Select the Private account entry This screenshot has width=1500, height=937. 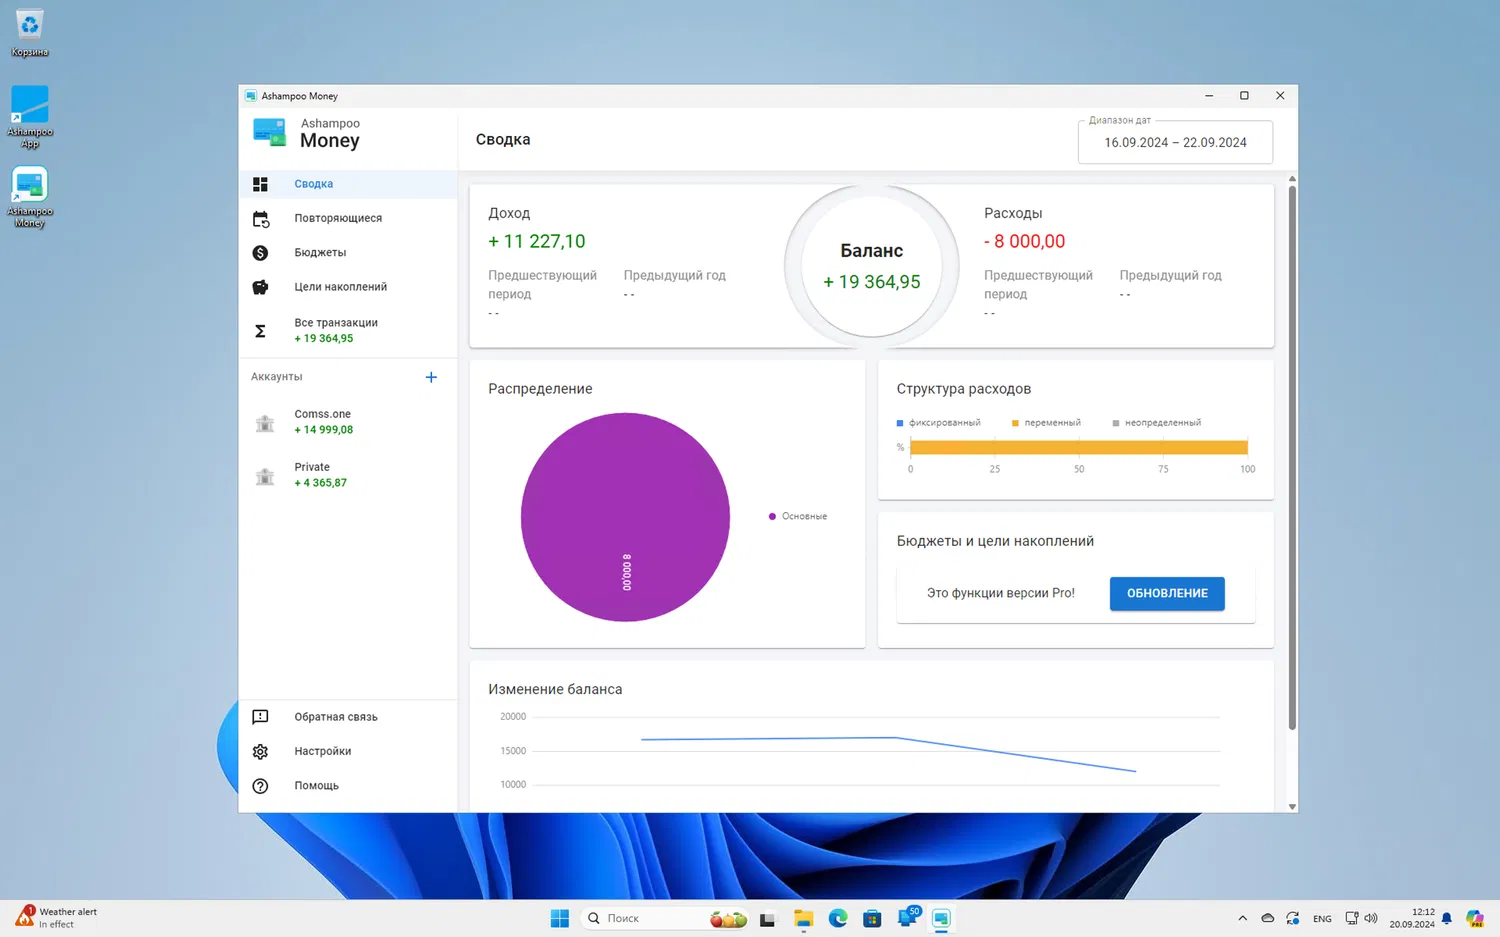(348, 475)
